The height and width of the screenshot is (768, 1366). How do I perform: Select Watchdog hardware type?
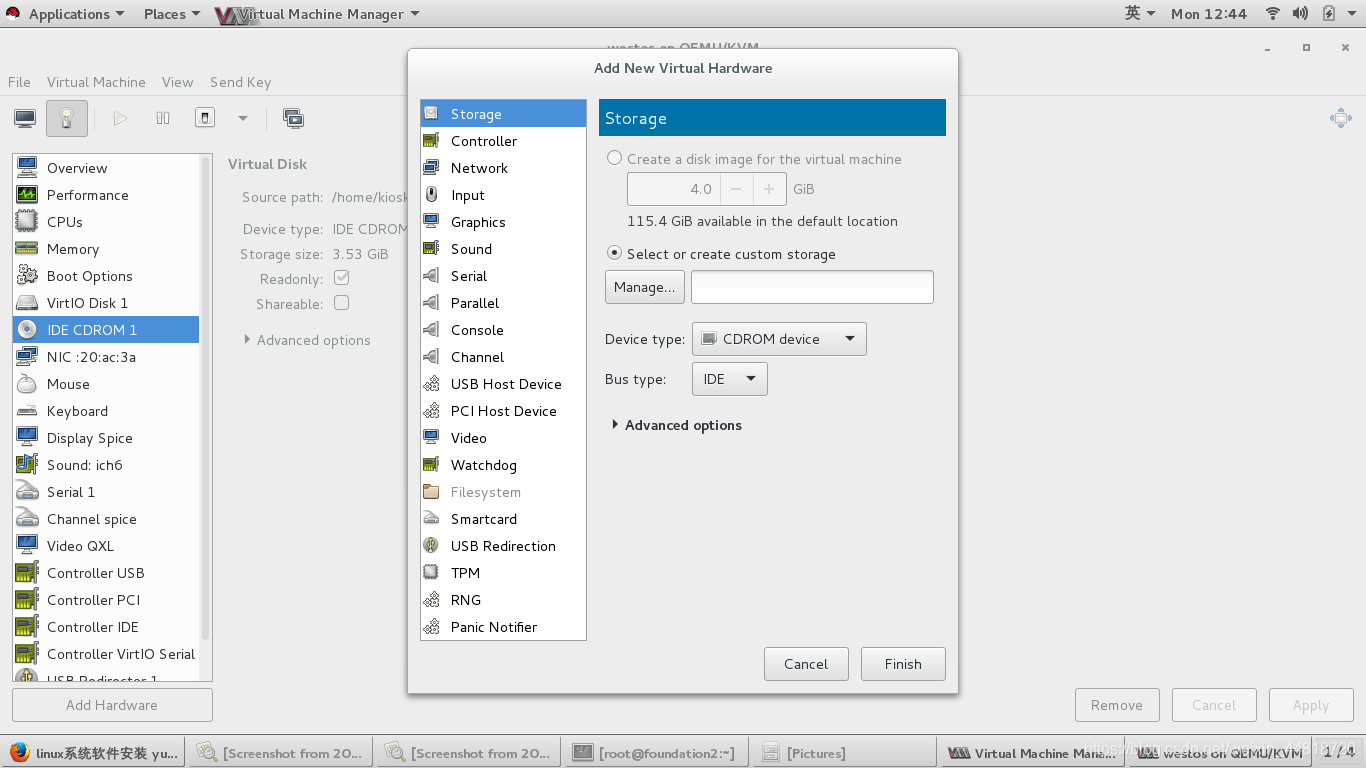[503, 465]
